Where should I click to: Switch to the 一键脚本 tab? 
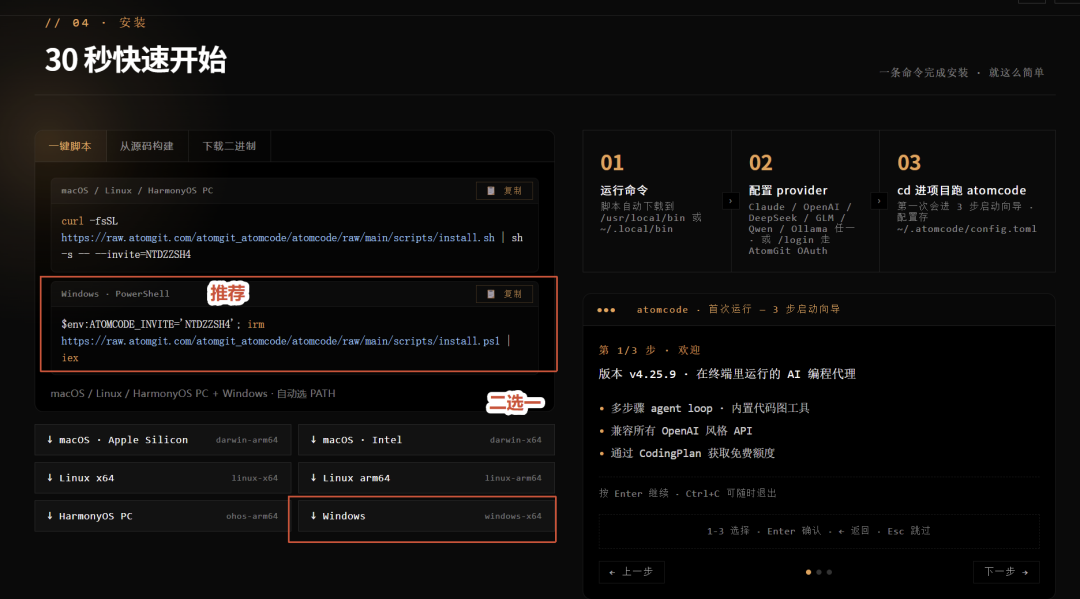point(70,146)
